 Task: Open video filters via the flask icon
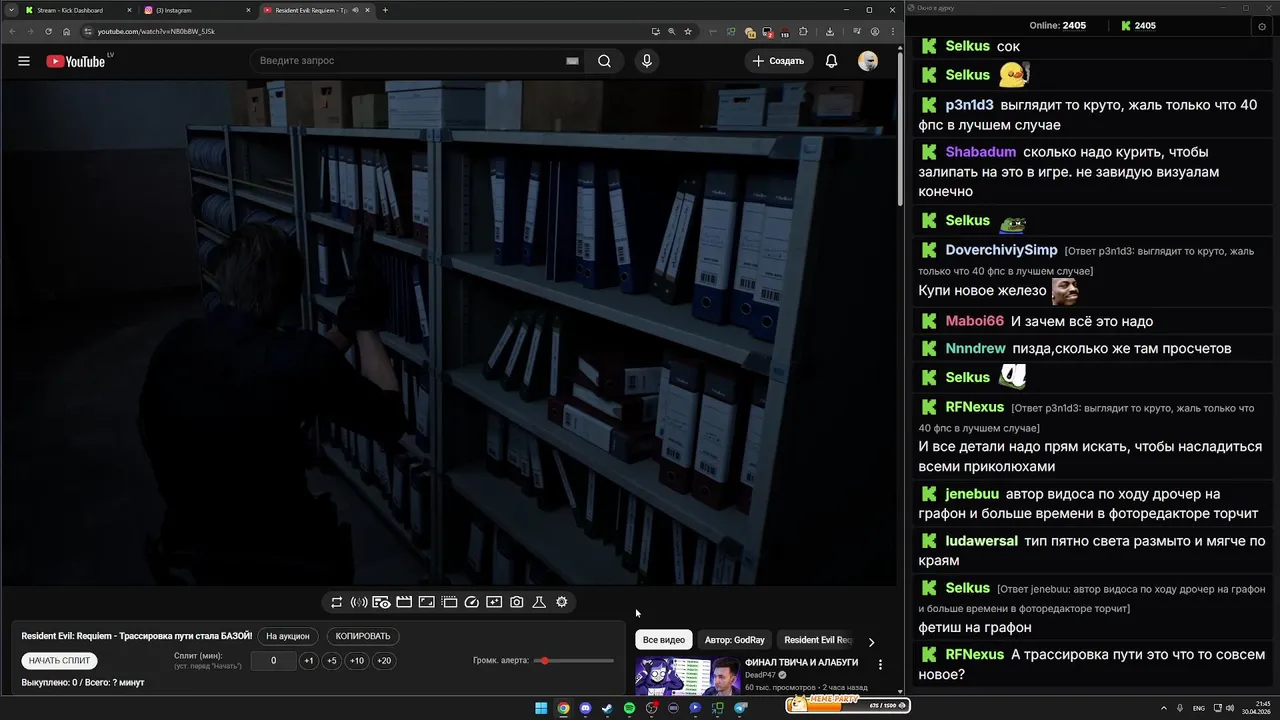(x=539, y=602)
